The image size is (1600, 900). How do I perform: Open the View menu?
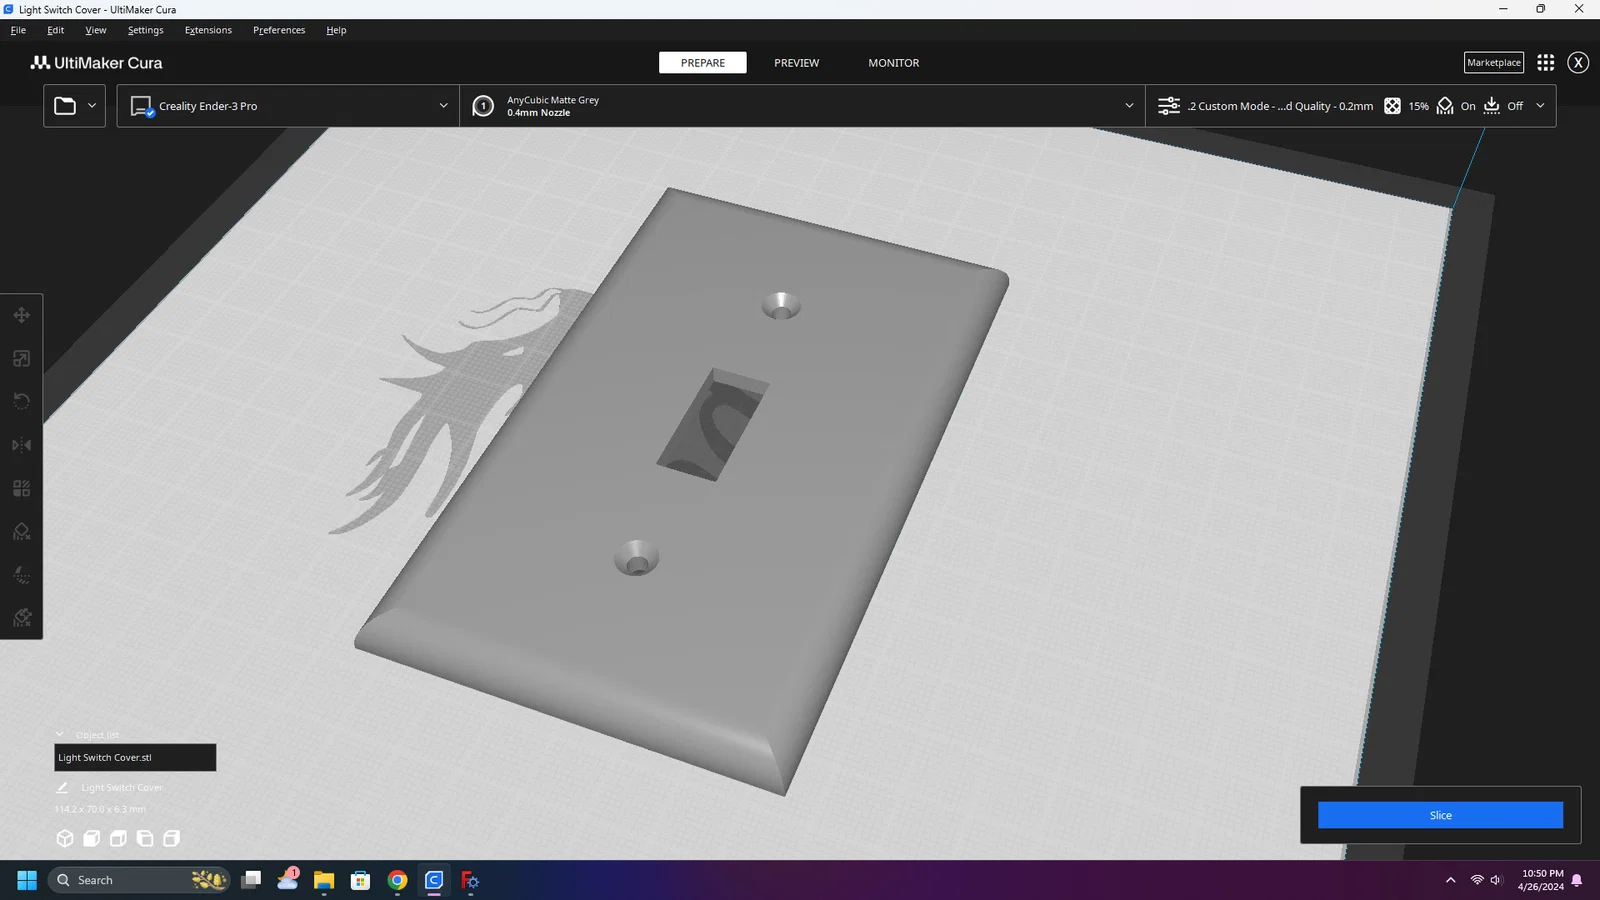pyautogui.click(x=96, y=30)
